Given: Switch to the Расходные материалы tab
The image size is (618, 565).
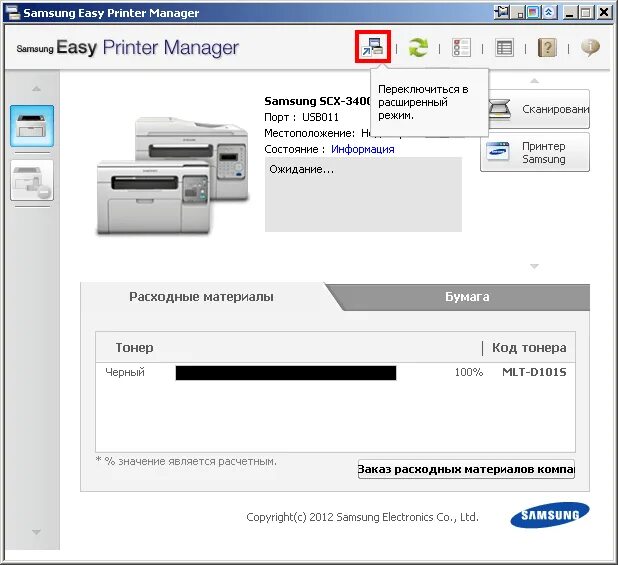Looking at the screenshot, I should click(x=201, y=297).
